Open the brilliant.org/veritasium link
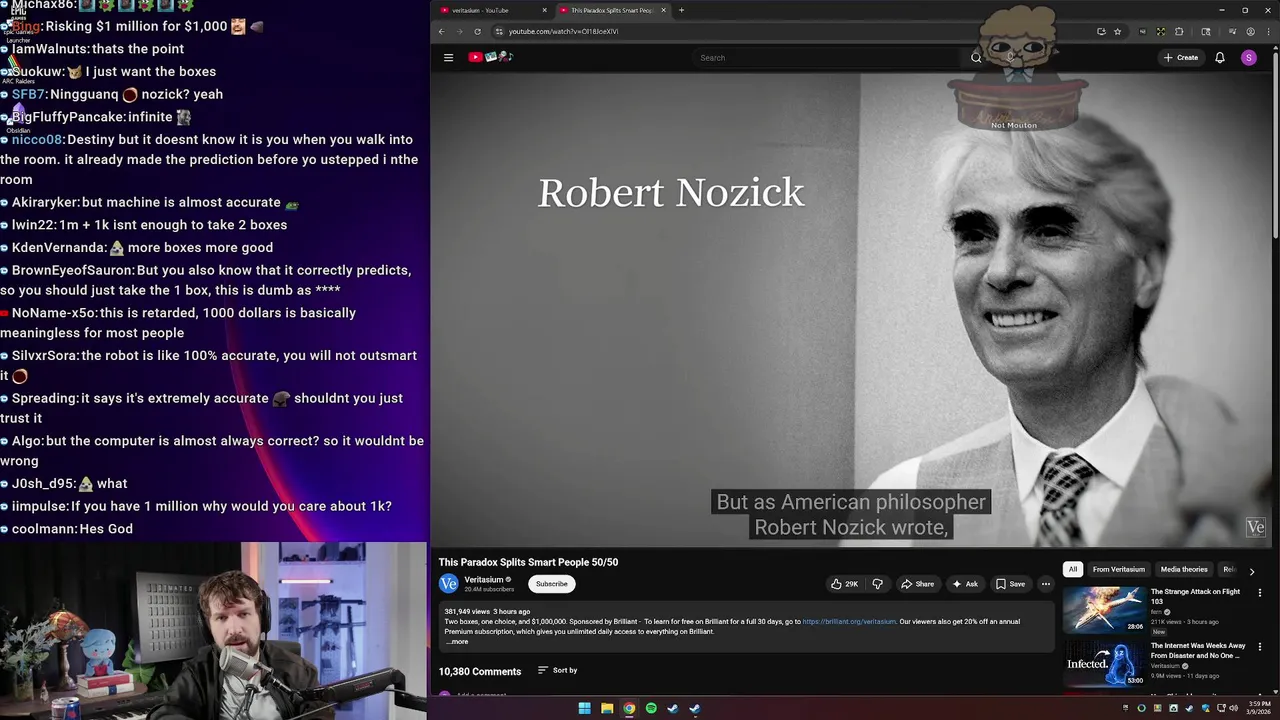This screenshot has height=720, width=1280. (x=849, y=622)
